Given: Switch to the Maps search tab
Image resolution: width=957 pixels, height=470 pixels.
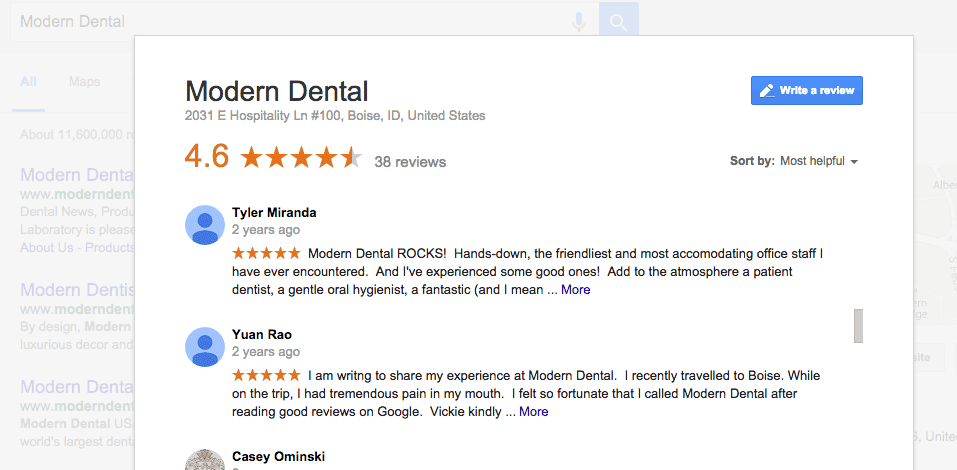Looking at the screenshot, I should (84, 82).
